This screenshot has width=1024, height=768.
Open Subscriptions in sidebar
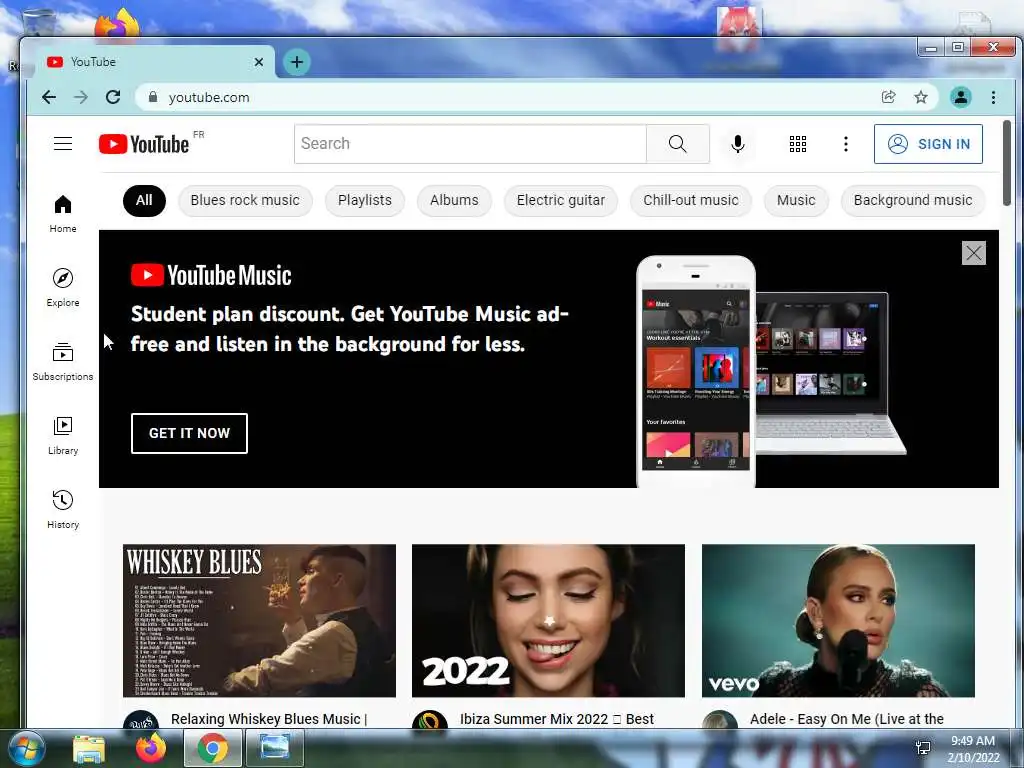(63, 361)
